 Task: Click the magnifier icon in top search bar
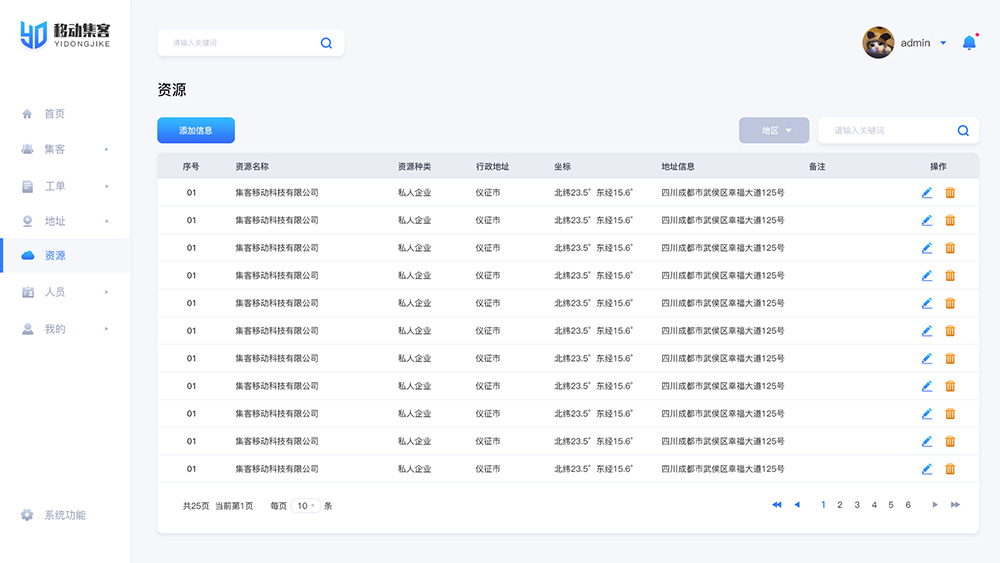pyautogui.click(x=326, y=43)
